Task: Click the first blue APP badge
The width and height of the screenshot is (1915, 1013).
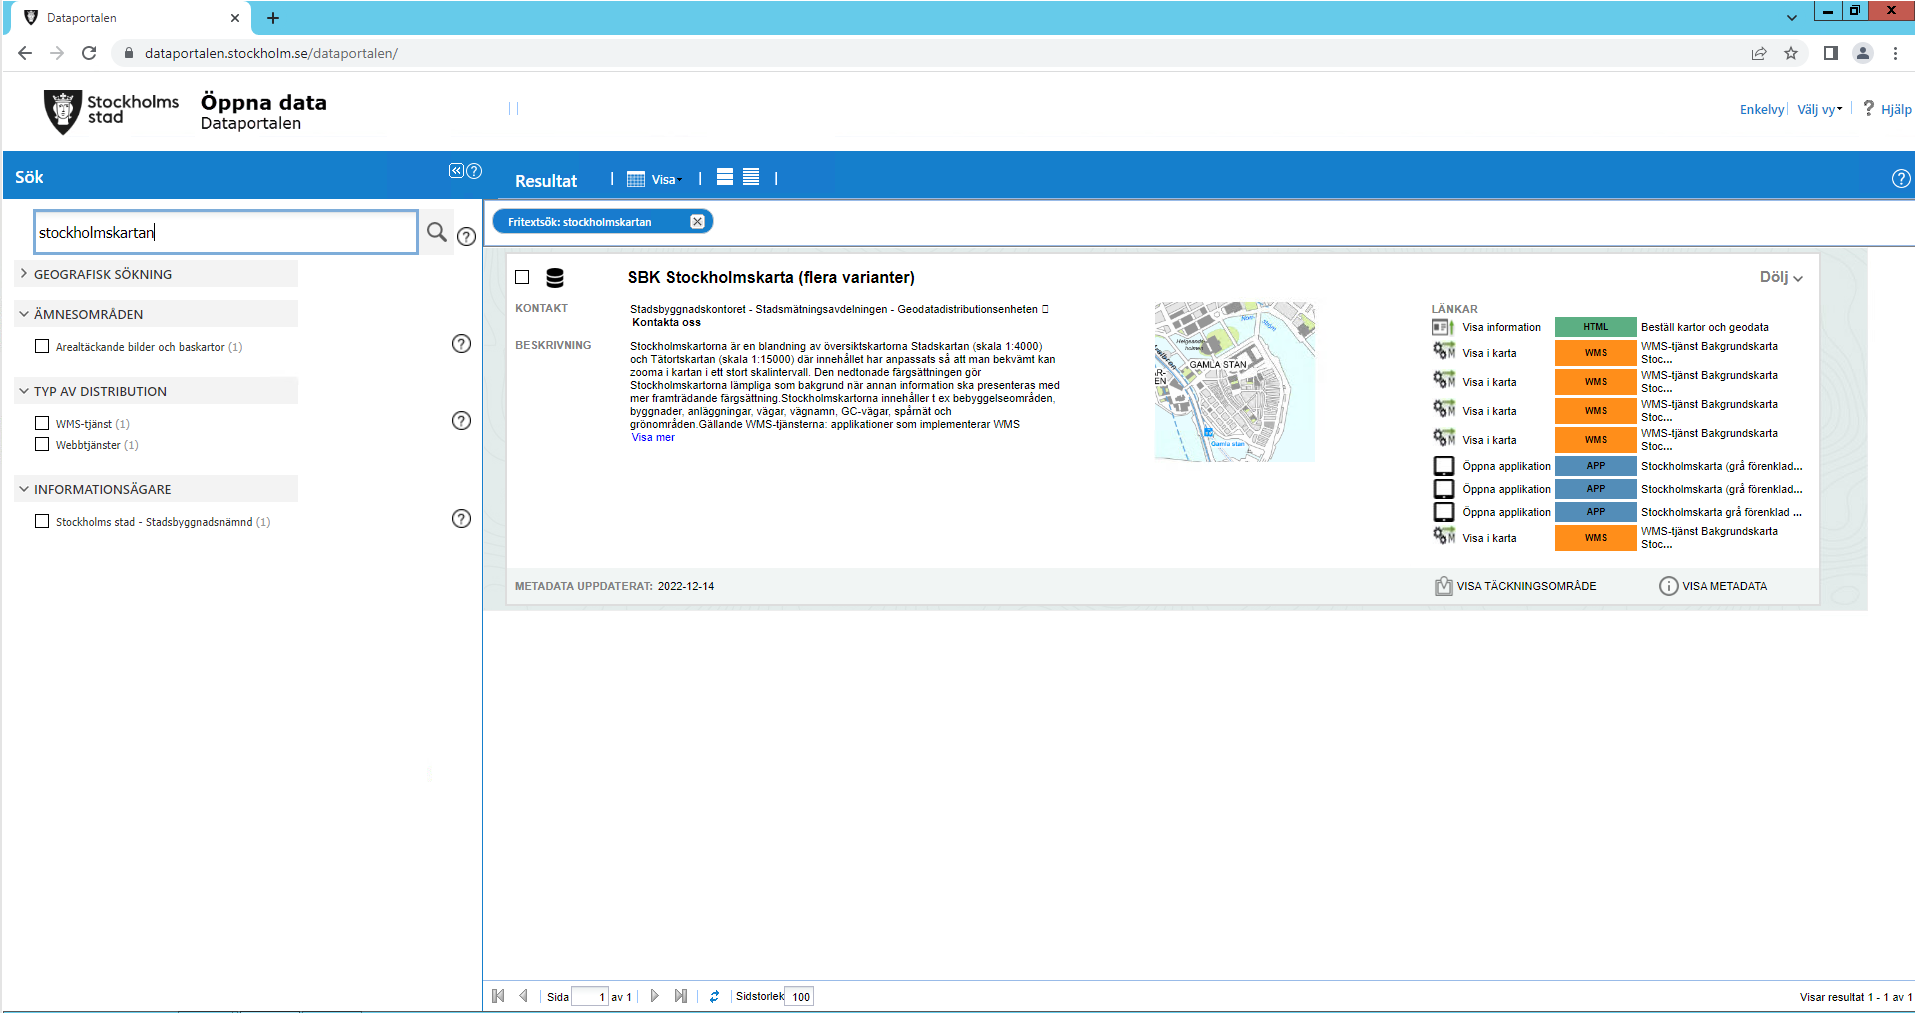Action: coord(1595,466)
